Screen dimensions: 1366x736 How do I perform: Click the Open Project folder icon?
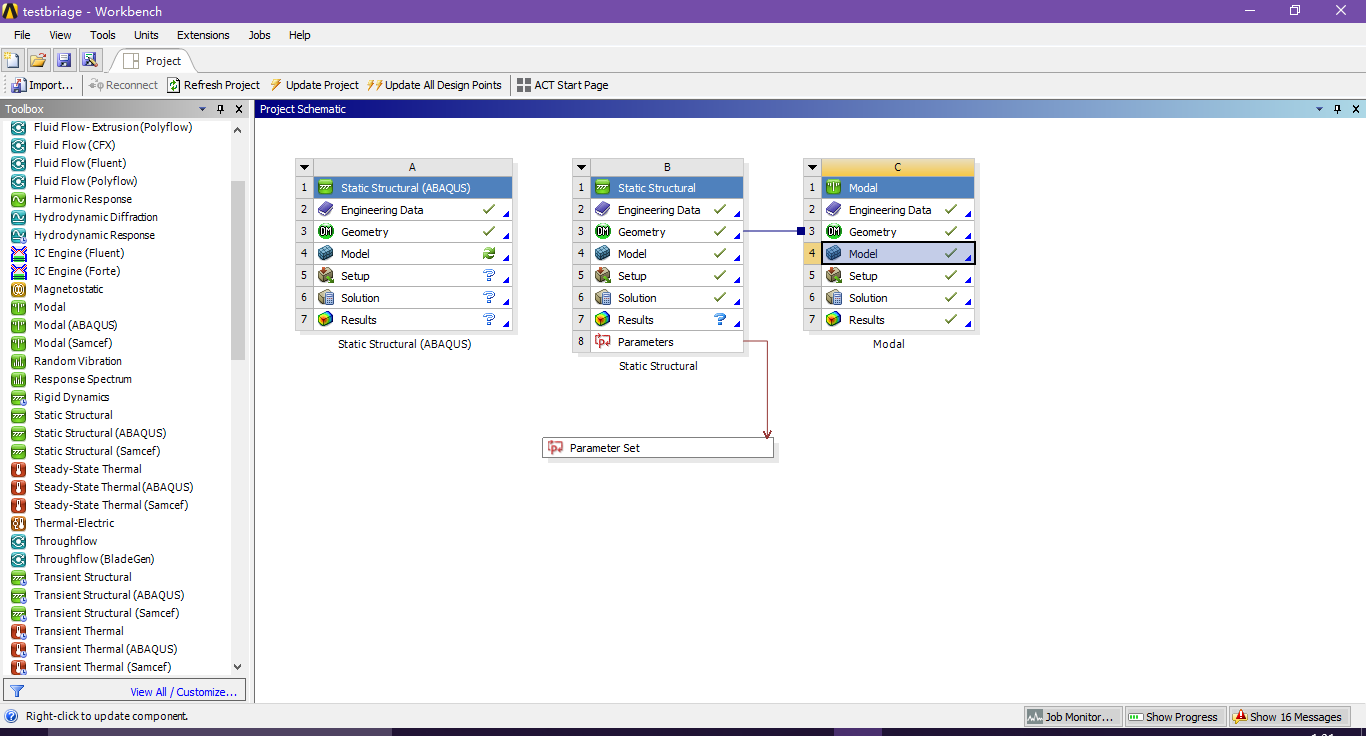point(38,60)
